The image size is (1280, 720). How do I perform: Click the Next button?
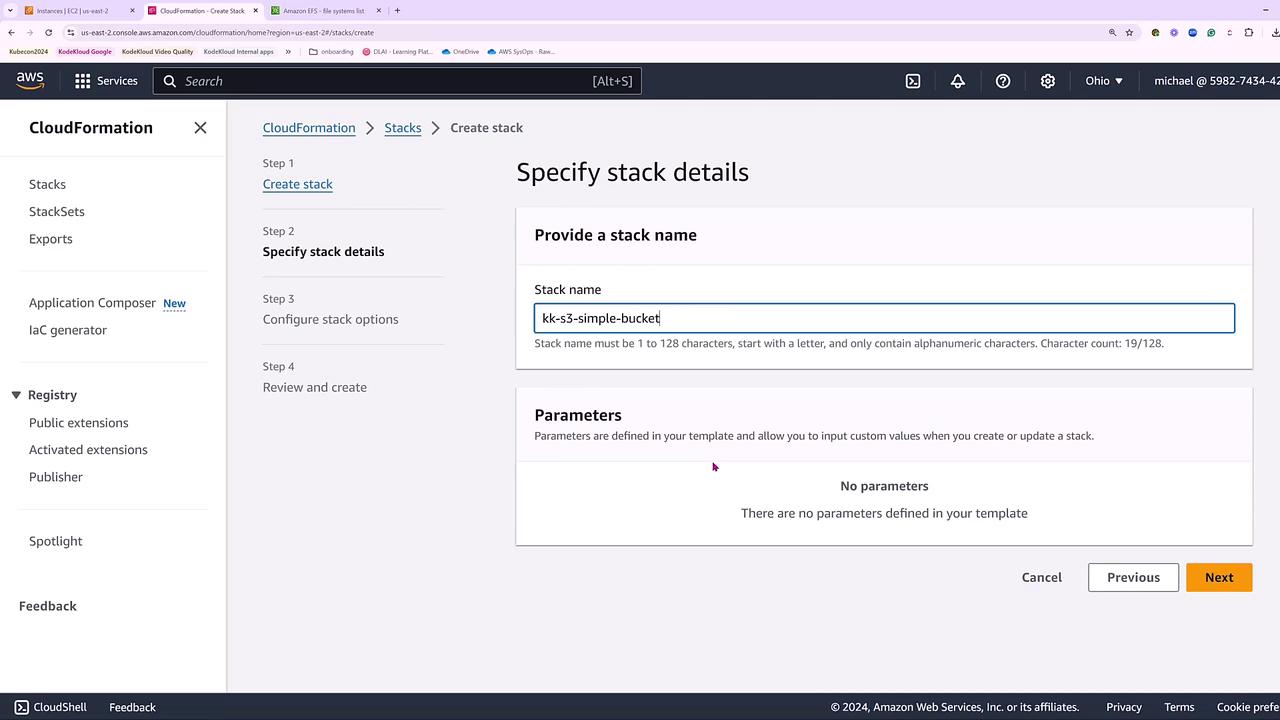pyautogui.click(x=1218, y=577)
